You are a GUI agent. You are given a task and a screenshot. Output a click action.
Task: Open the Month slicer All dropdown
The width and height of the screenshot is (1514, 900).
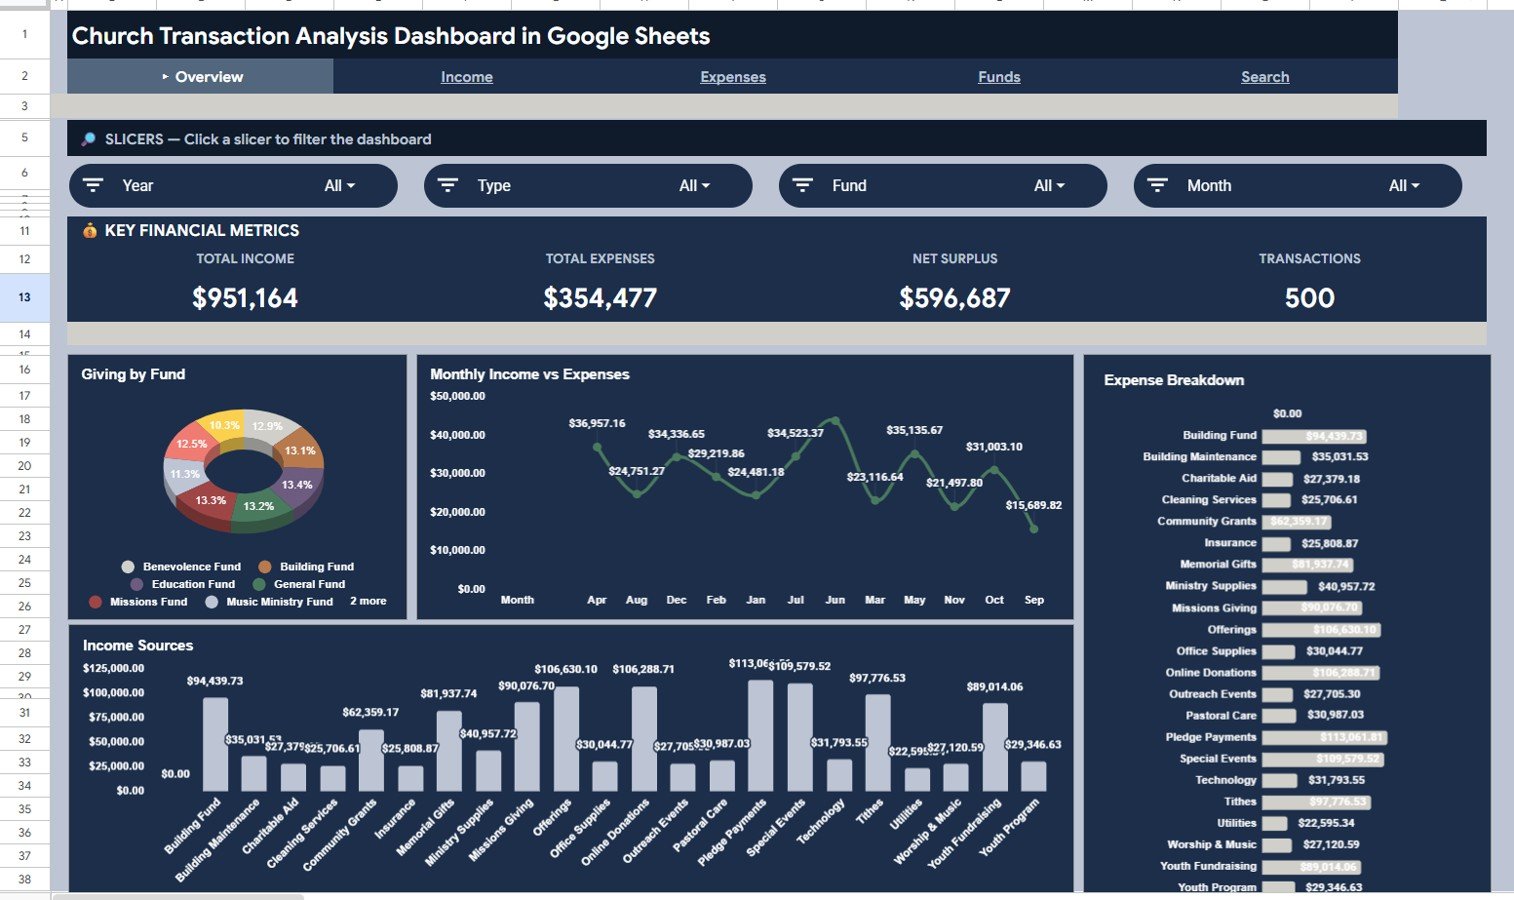point(1405,186)
